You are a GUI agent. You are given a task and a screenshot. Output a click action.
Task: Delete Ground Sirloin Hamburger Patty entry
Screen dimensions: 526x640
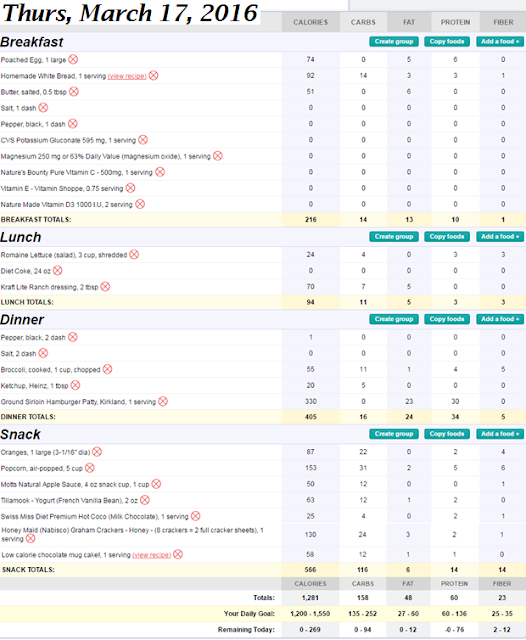point(163,402)
